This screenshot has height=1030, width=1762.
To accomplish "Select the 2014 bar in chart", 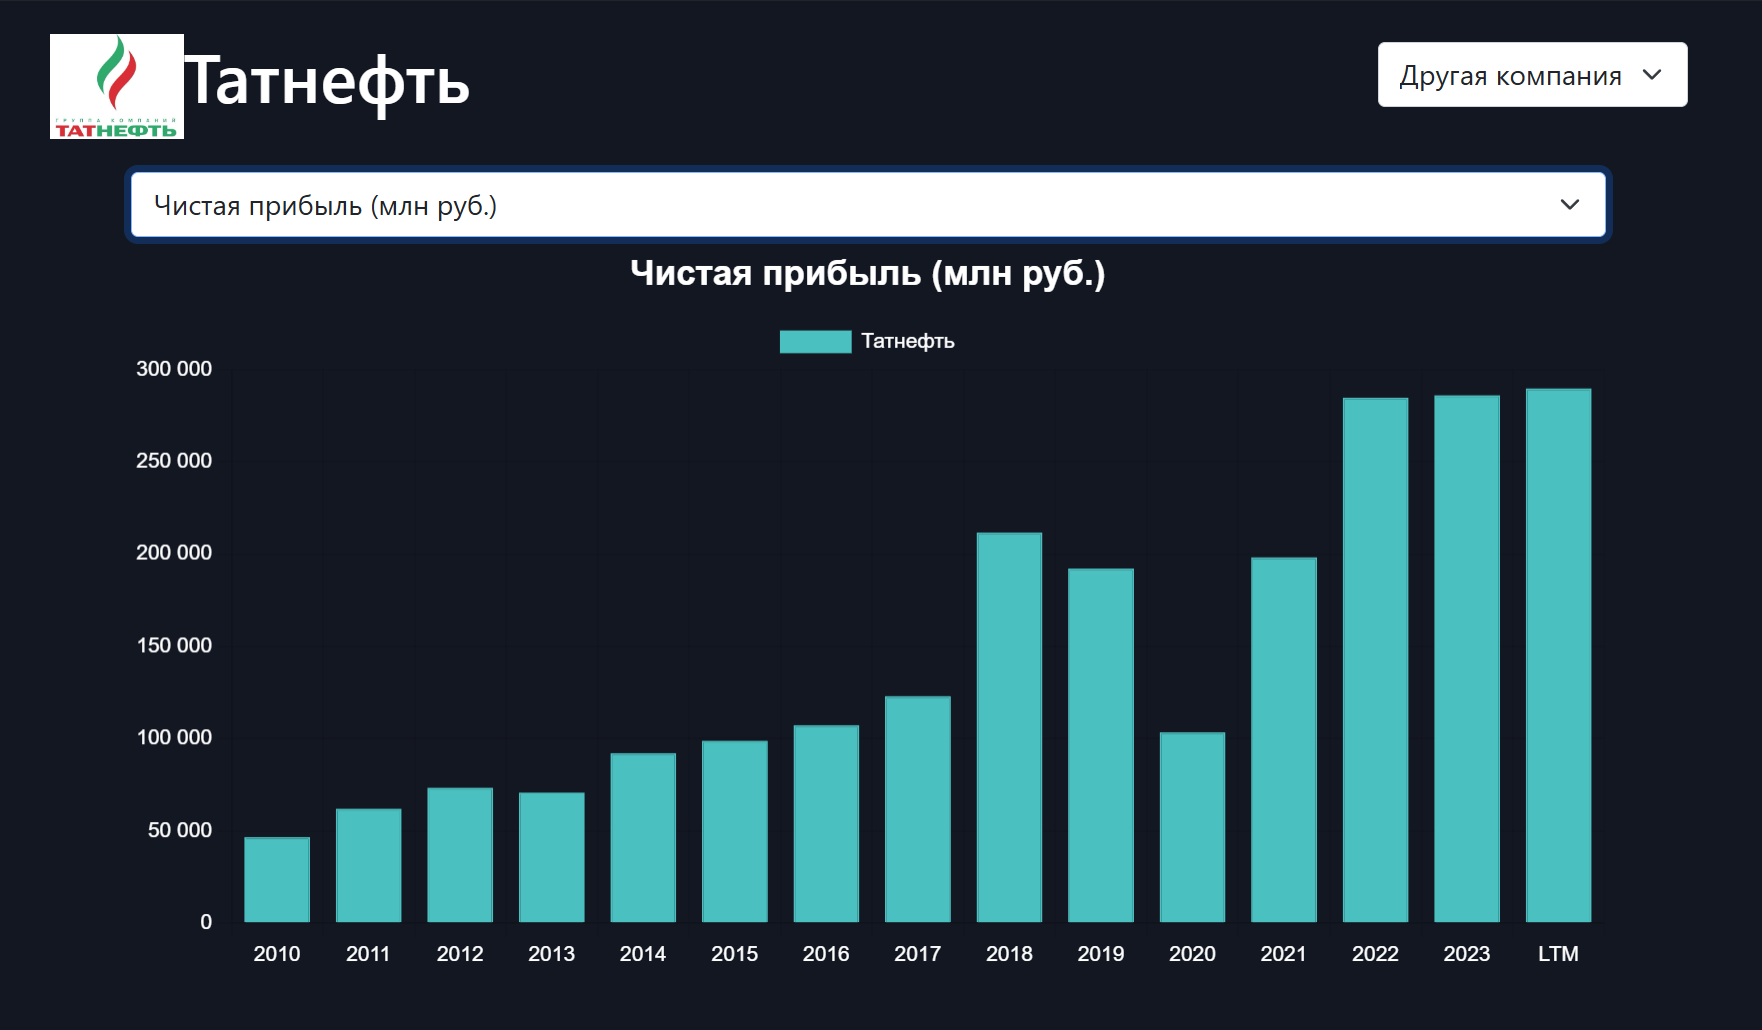I will click(643, 837).
